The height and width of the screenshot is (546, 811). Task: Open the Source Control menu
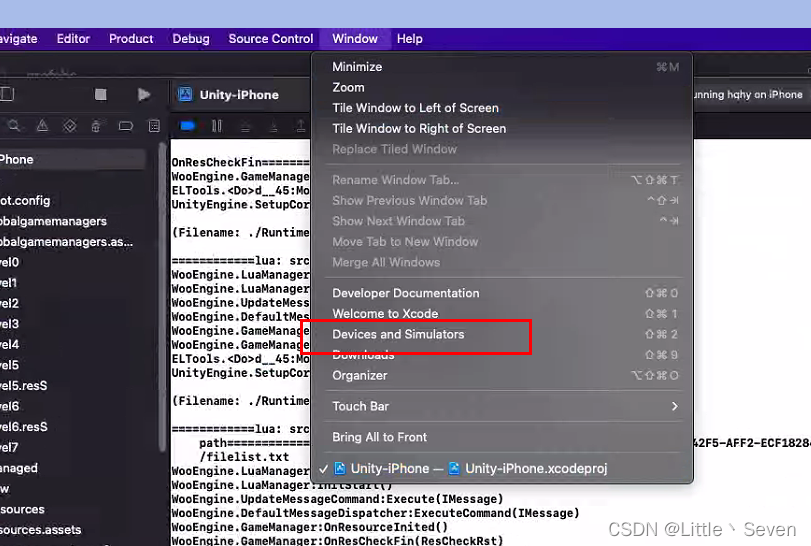(x=271, y=39)
